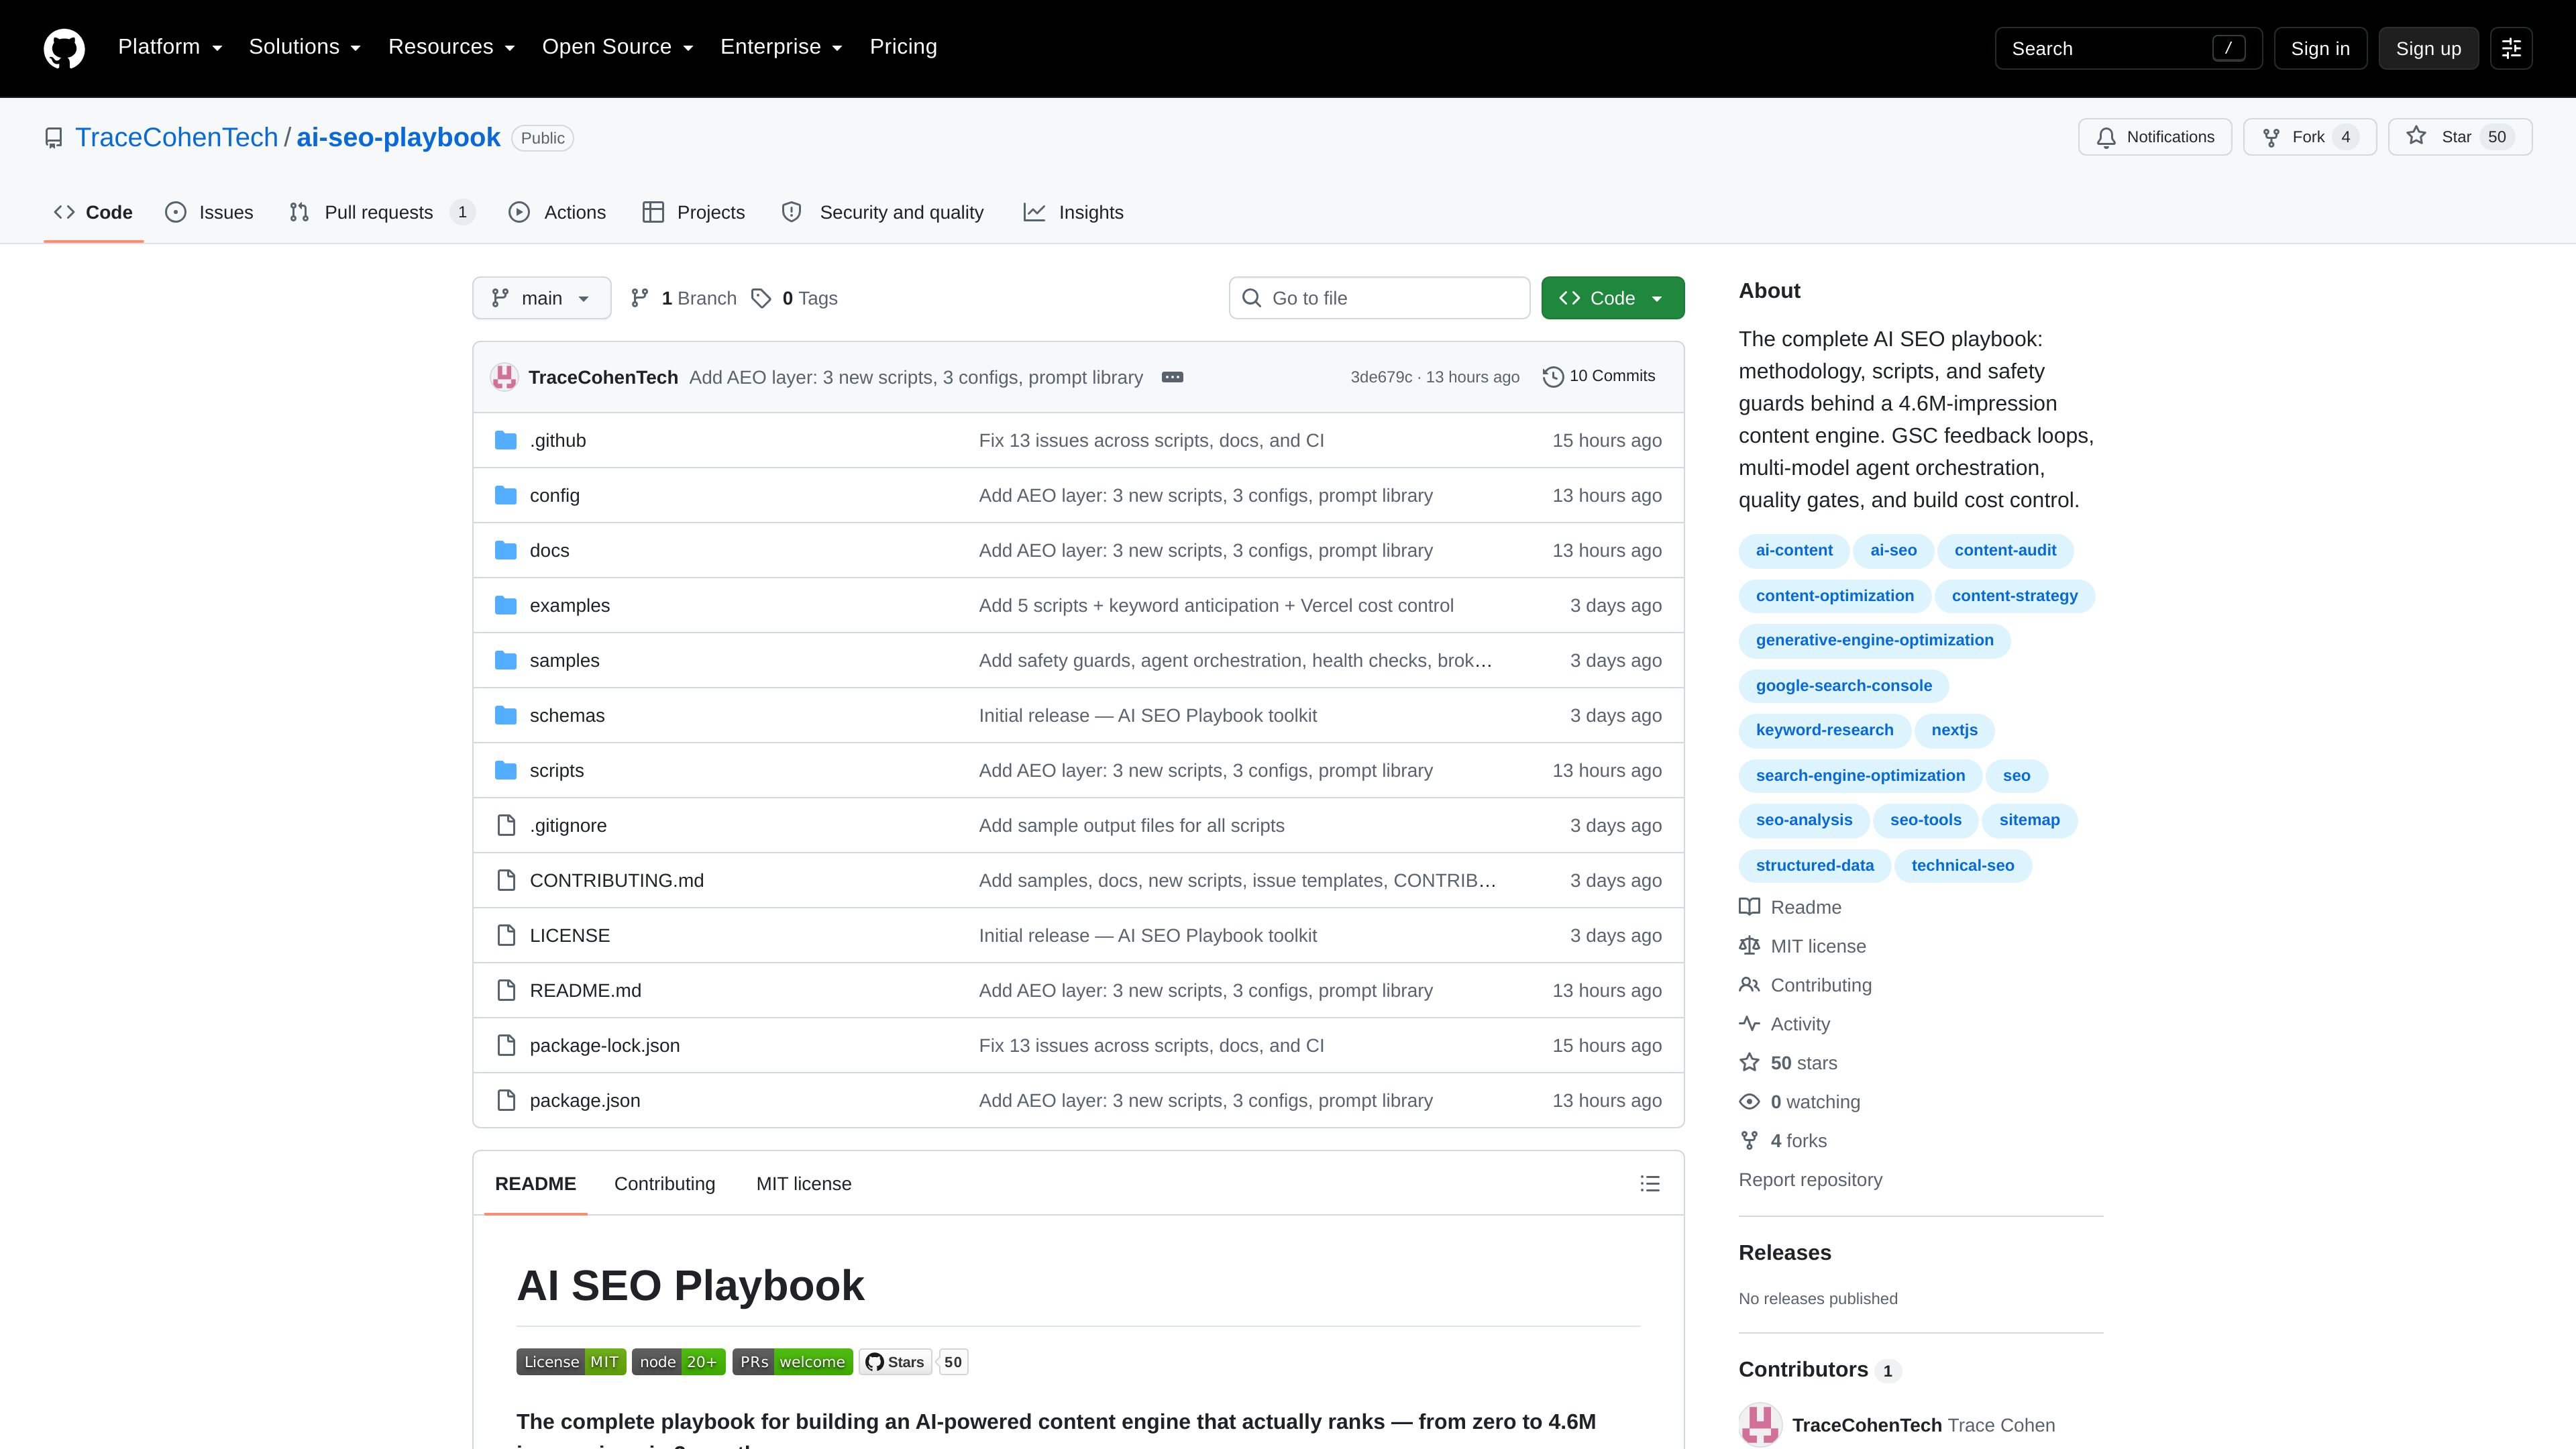Click the Notifications bell button
2576x1449 pixels.
pos(2154,137)
